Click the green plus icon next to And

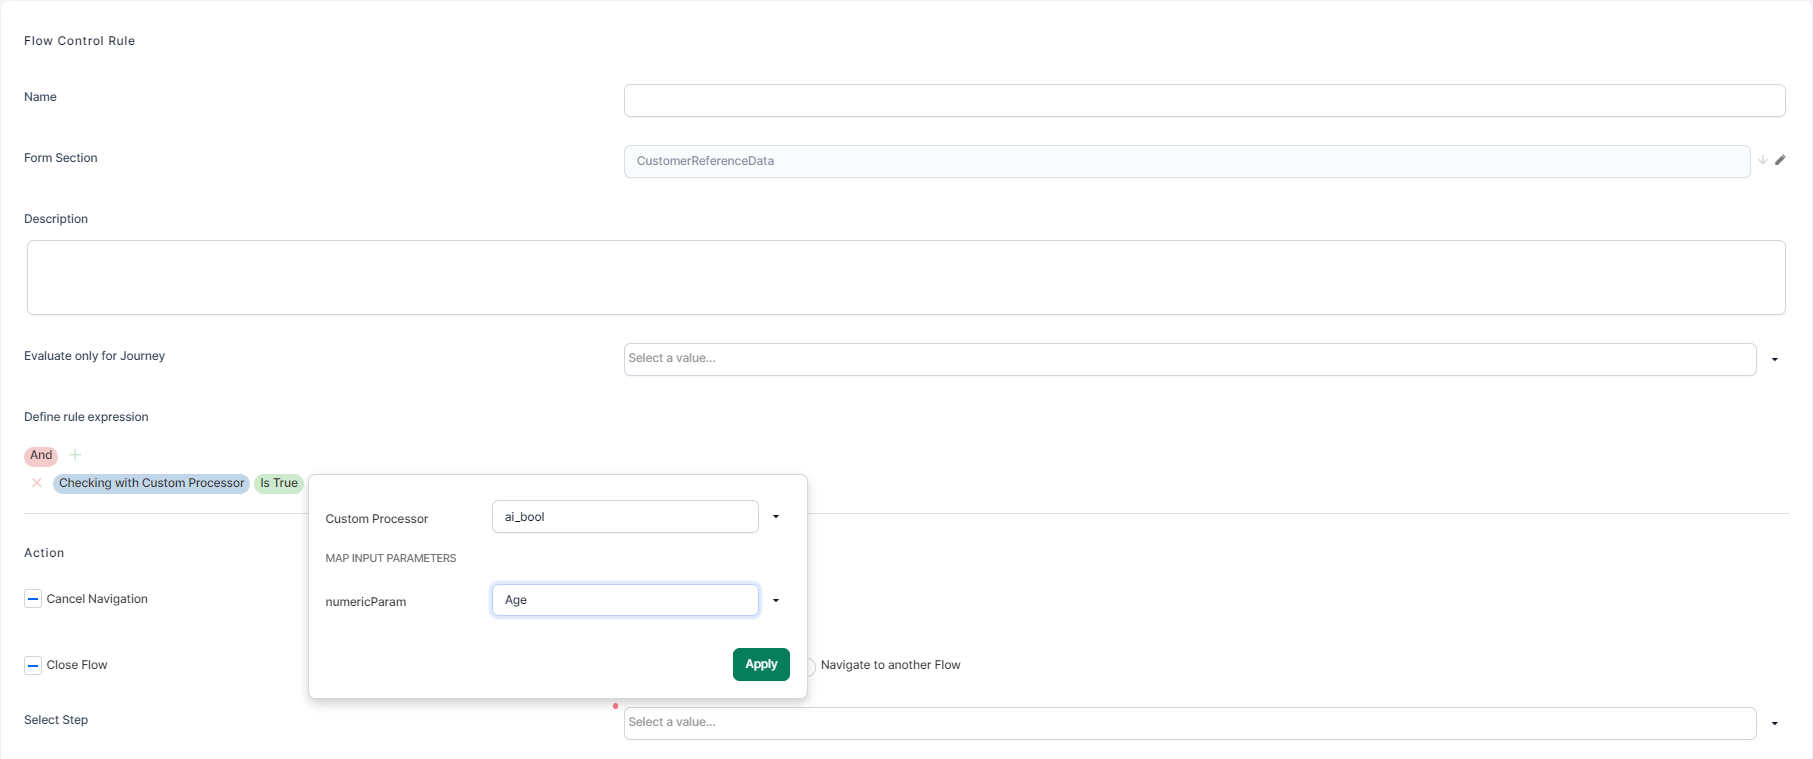[75, 455]
